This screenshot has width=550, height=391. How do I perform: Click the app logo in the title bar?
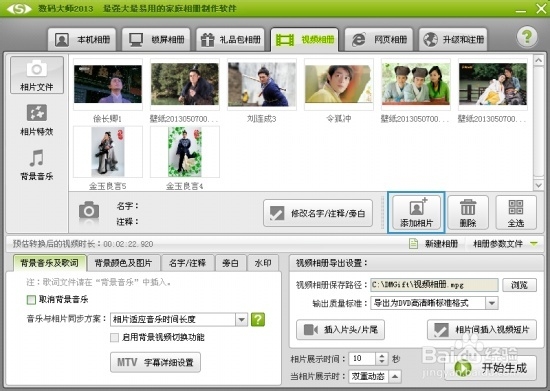[19, 8]
